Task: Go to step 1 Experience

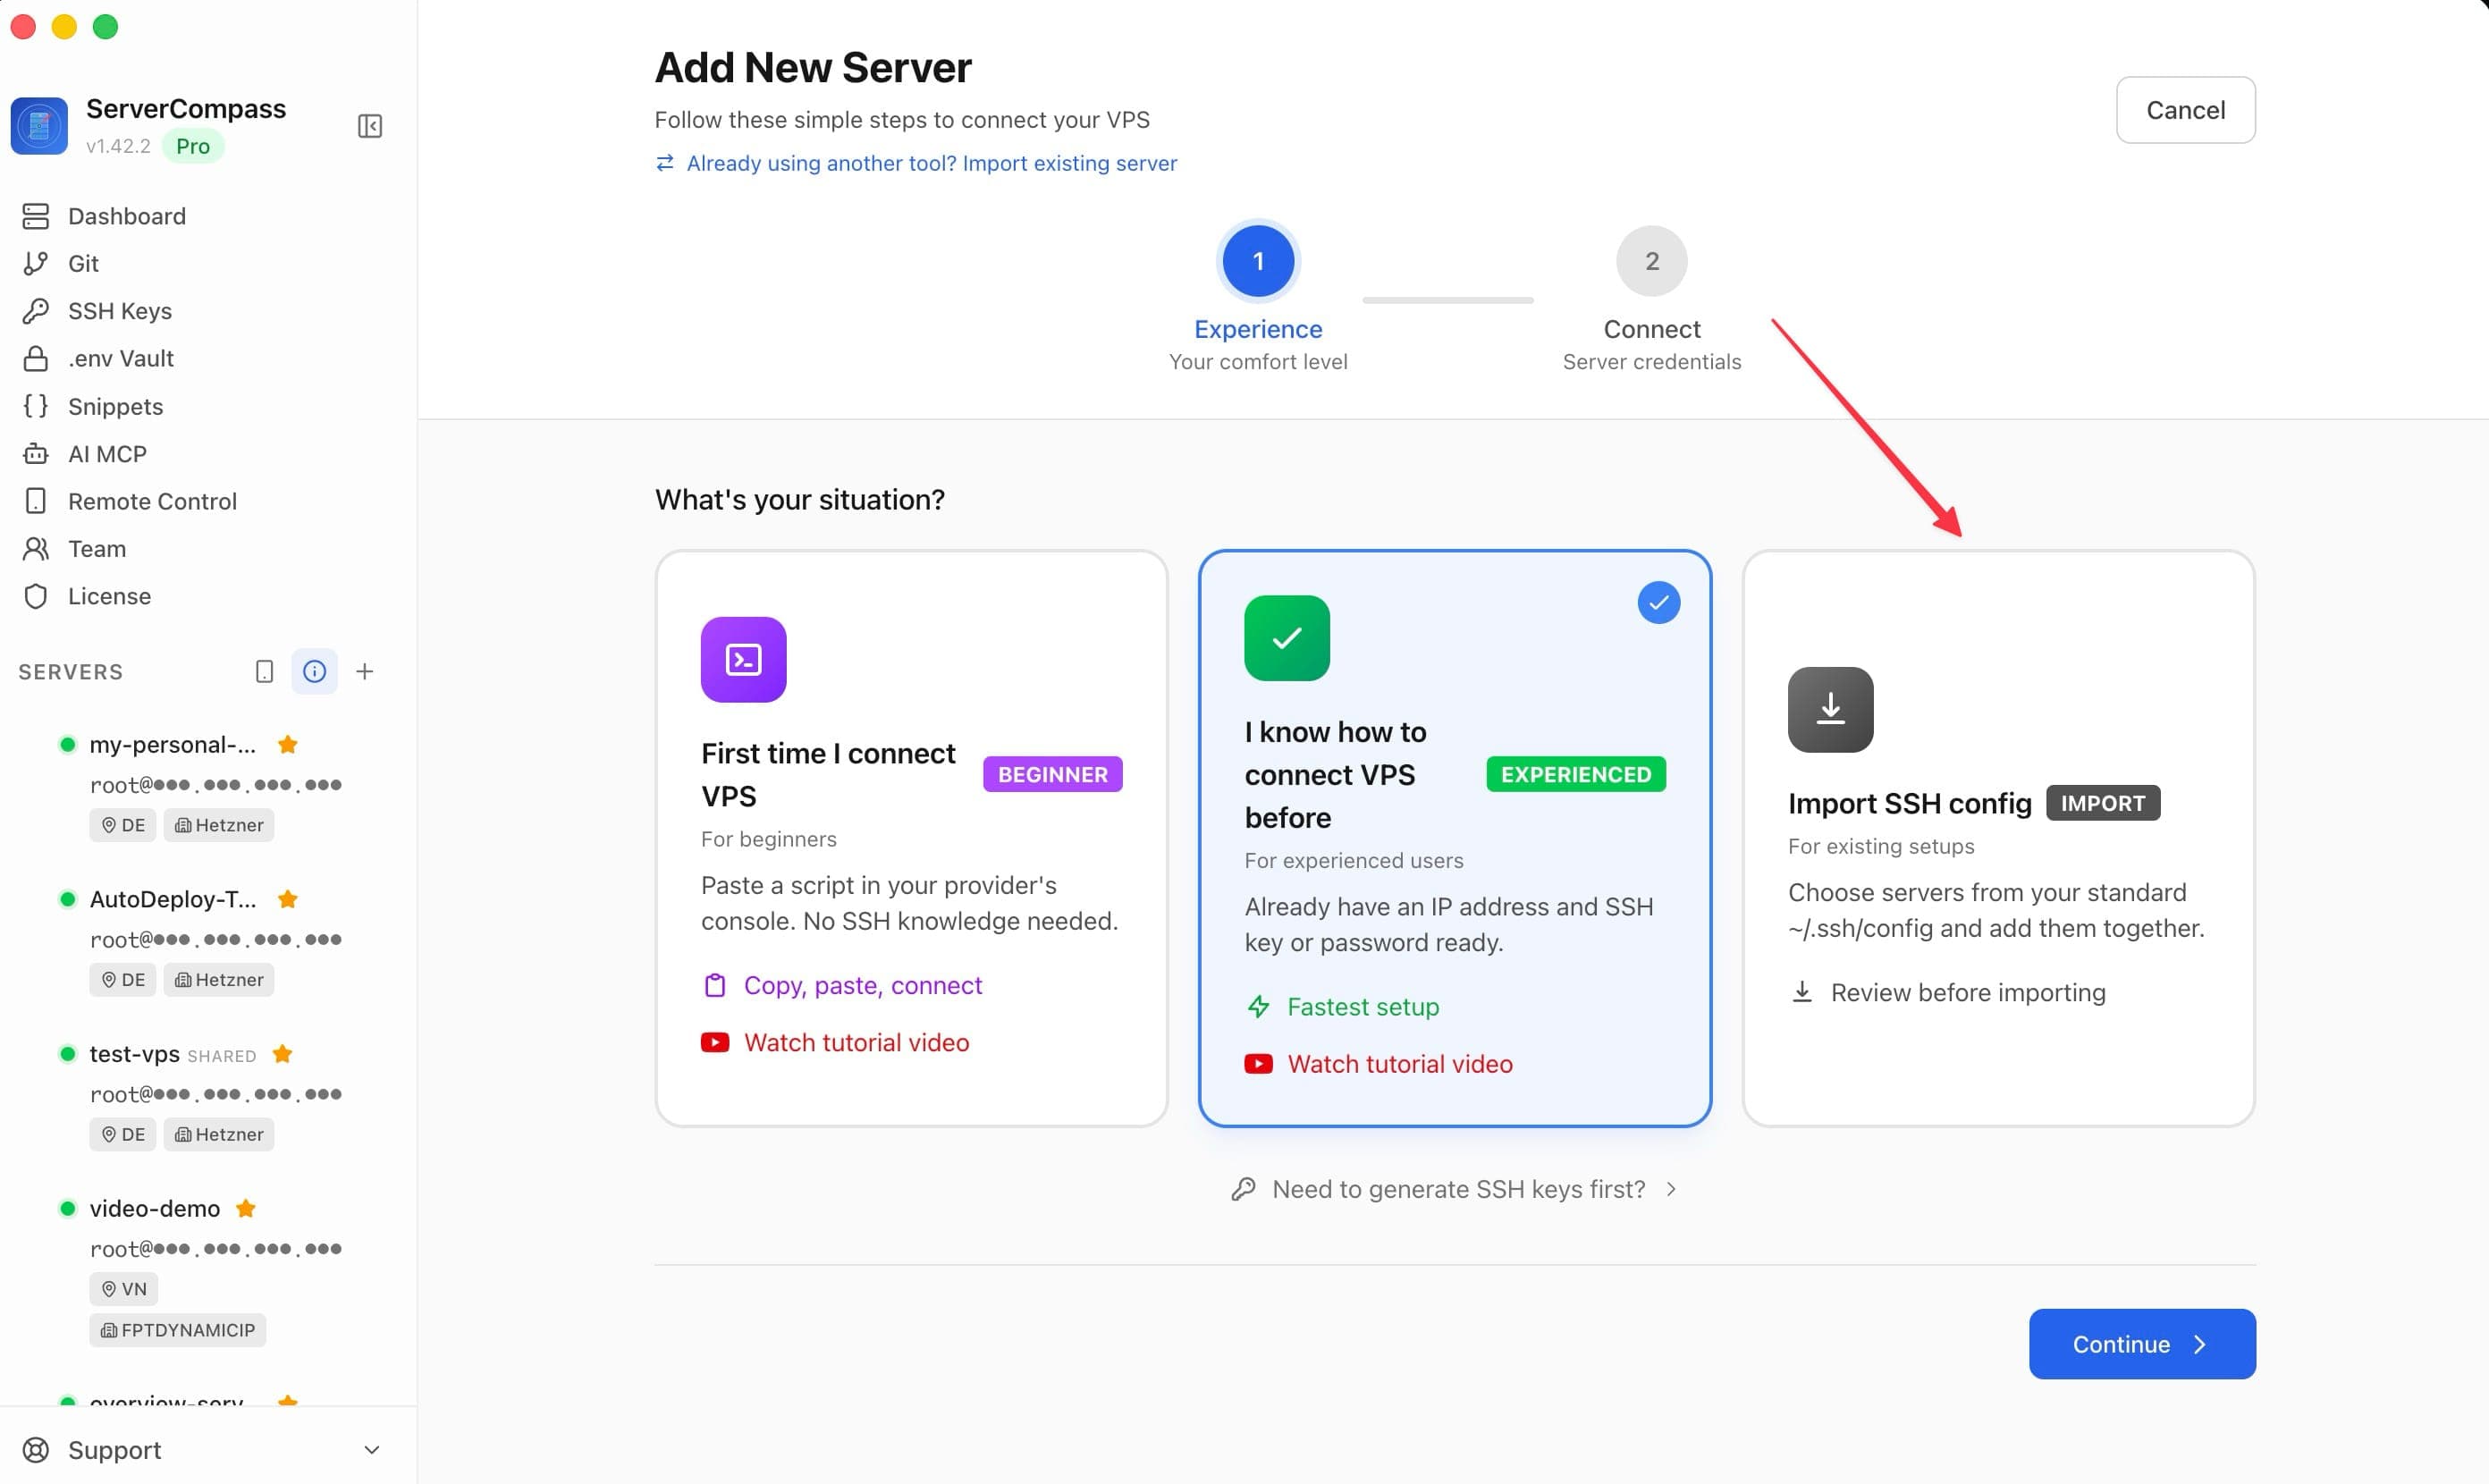Action: [x=1258, y=261]
